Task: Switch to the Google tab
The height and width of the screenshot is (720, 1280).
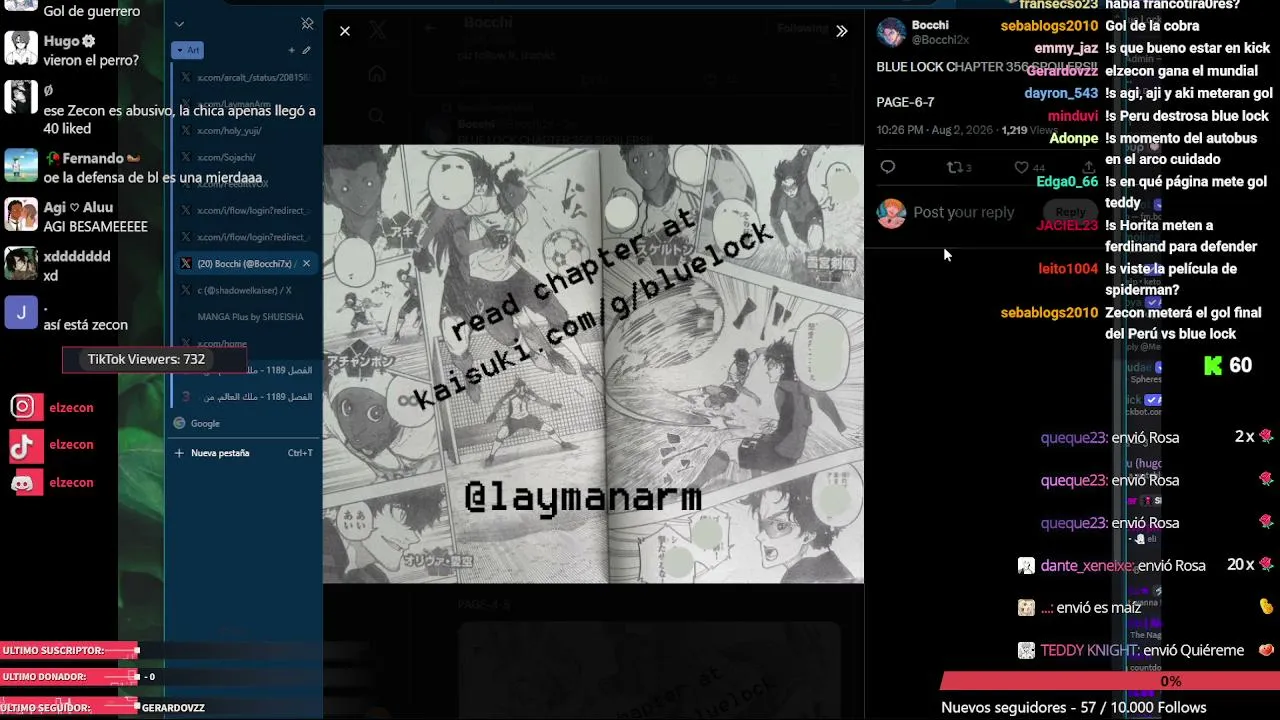Action: (245, 423)
